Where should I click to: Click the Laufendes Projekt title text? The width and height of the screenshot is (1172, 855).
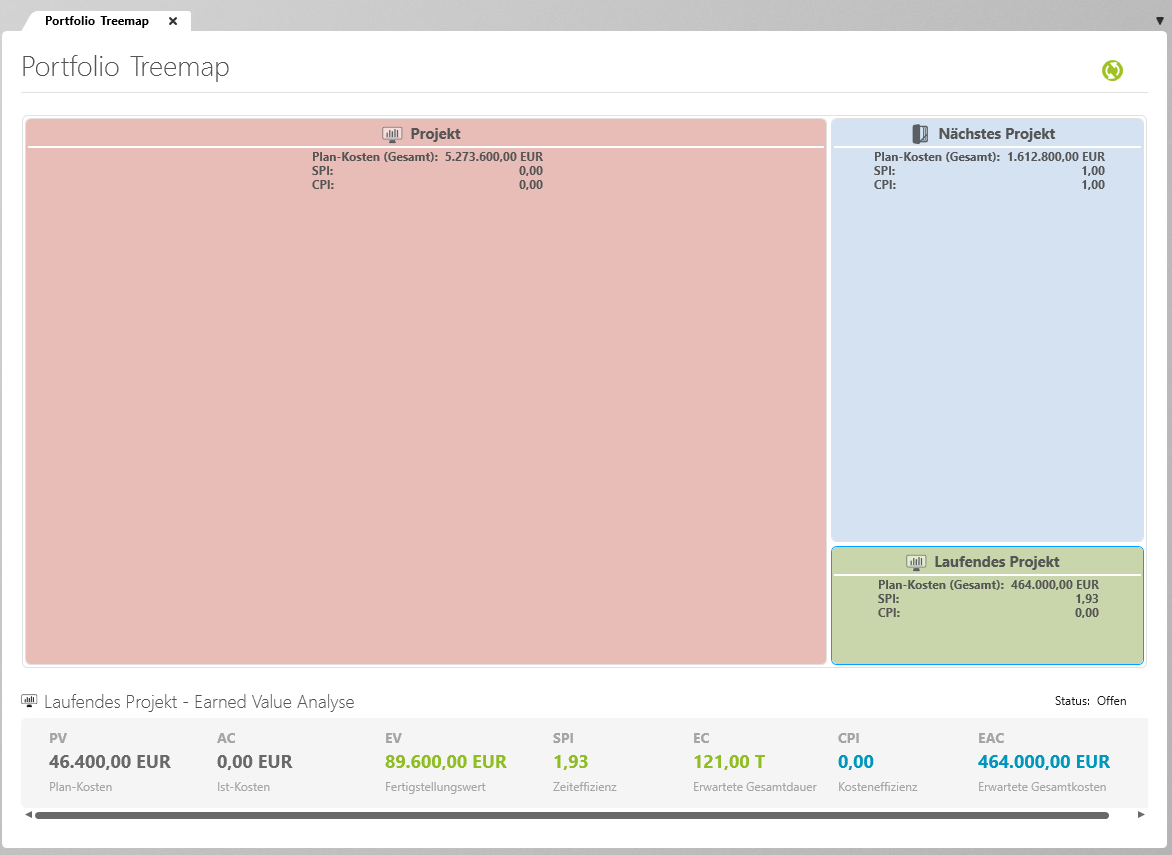point(996,562)
